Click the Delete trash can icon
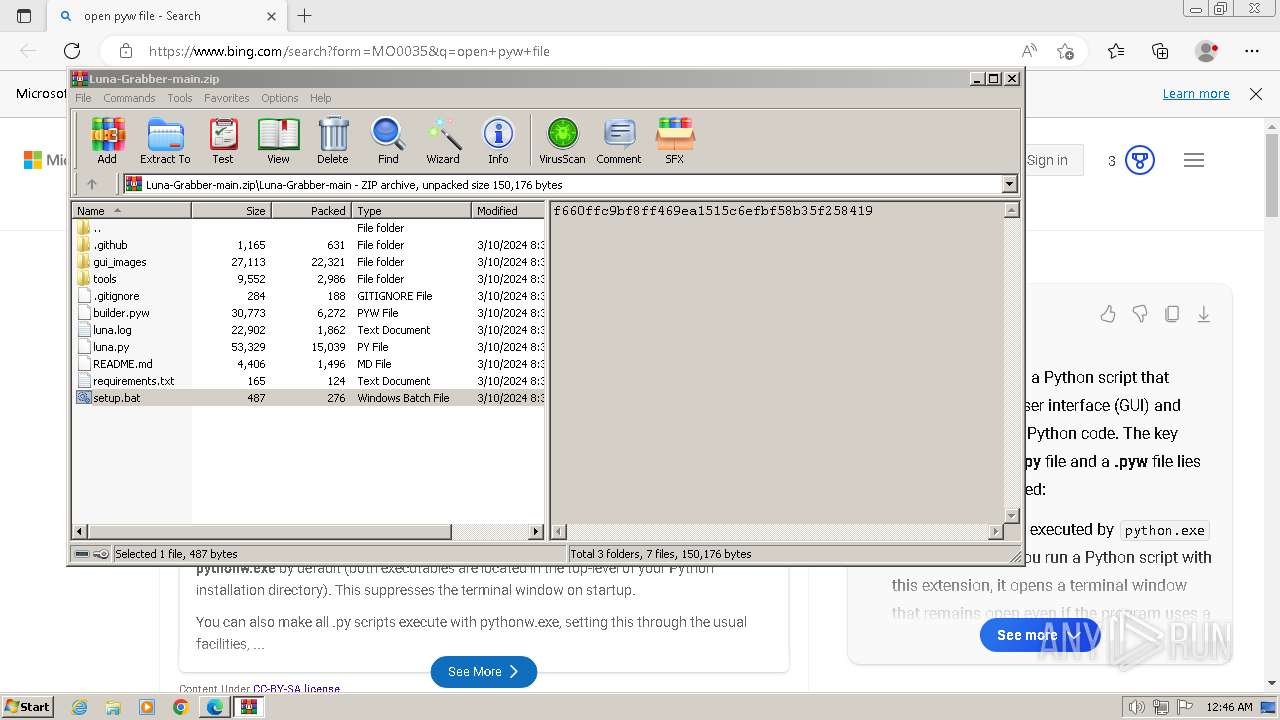 333,140
